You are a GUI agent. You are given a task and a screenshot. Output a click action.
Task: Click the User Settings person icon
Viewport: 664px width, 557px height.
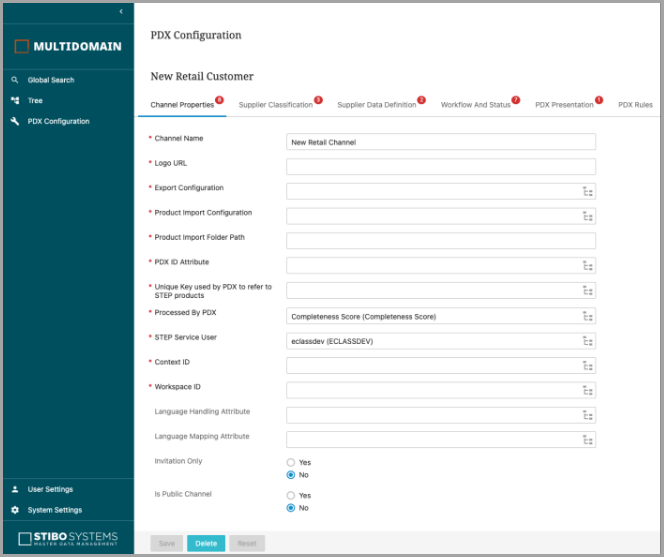pos(15,490)
